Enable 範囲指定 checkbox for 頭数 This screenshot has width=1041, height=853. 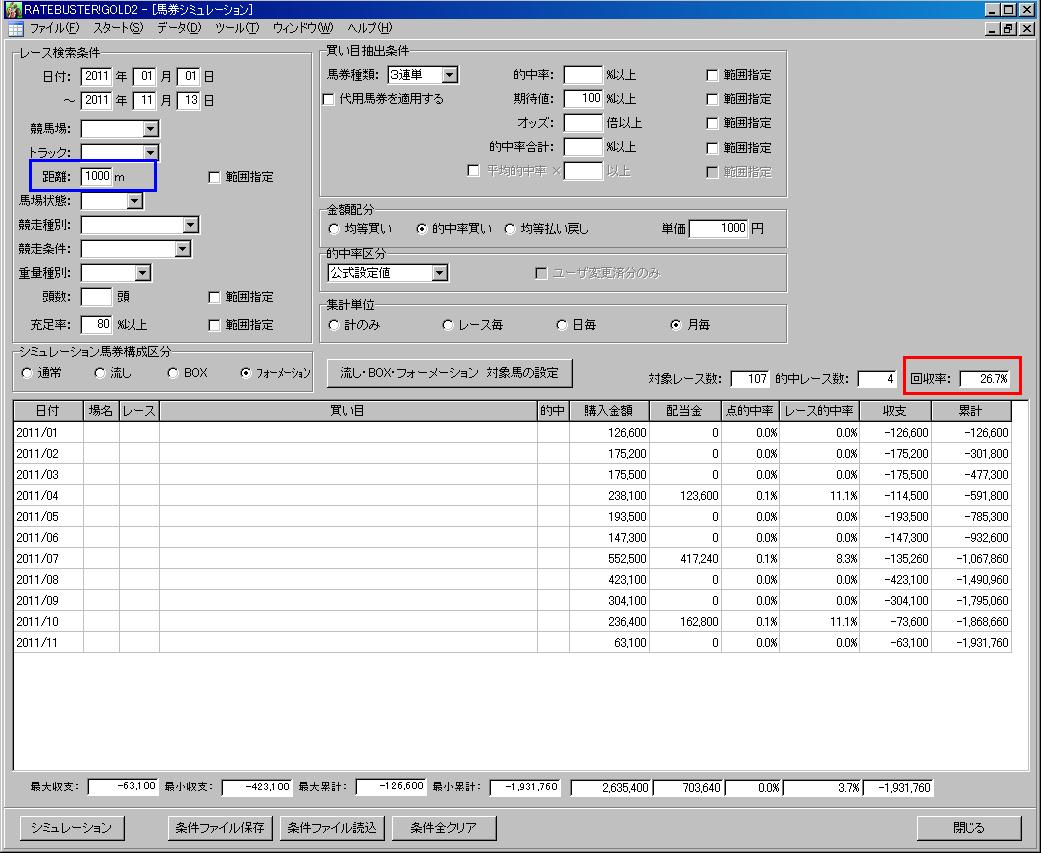coord(214,297)
